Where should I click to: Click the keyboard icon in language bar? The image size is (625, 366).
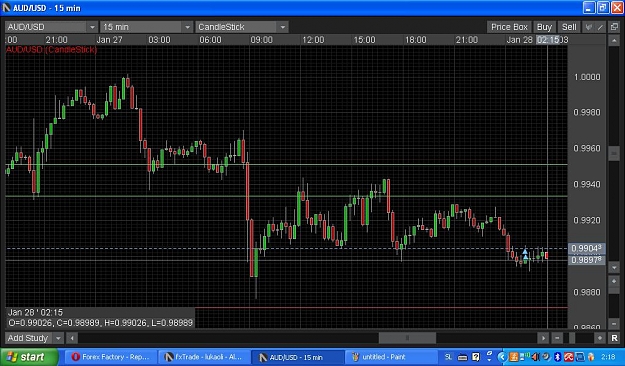click(462, 357)
